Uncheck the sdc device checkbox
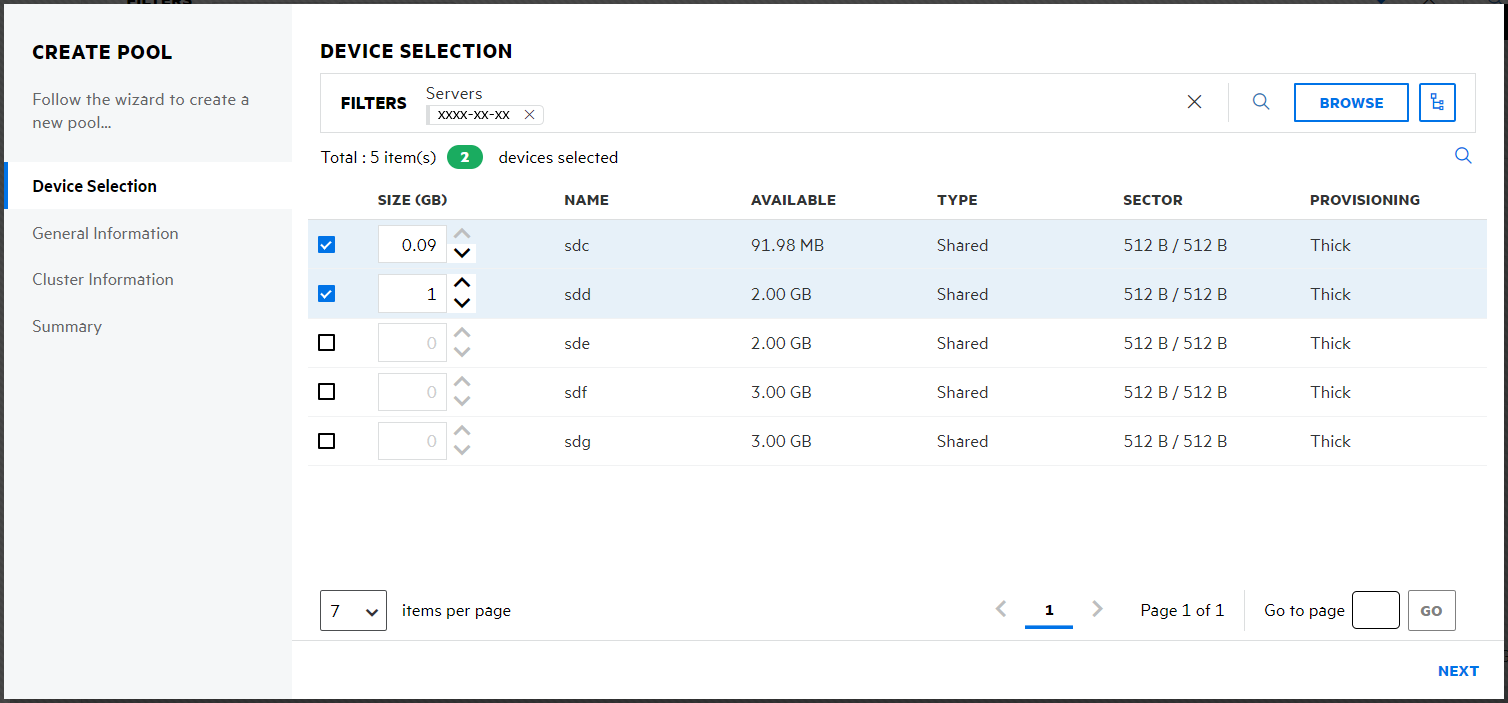This screenshot has height=703, width=1508. [x=326, y=245]
